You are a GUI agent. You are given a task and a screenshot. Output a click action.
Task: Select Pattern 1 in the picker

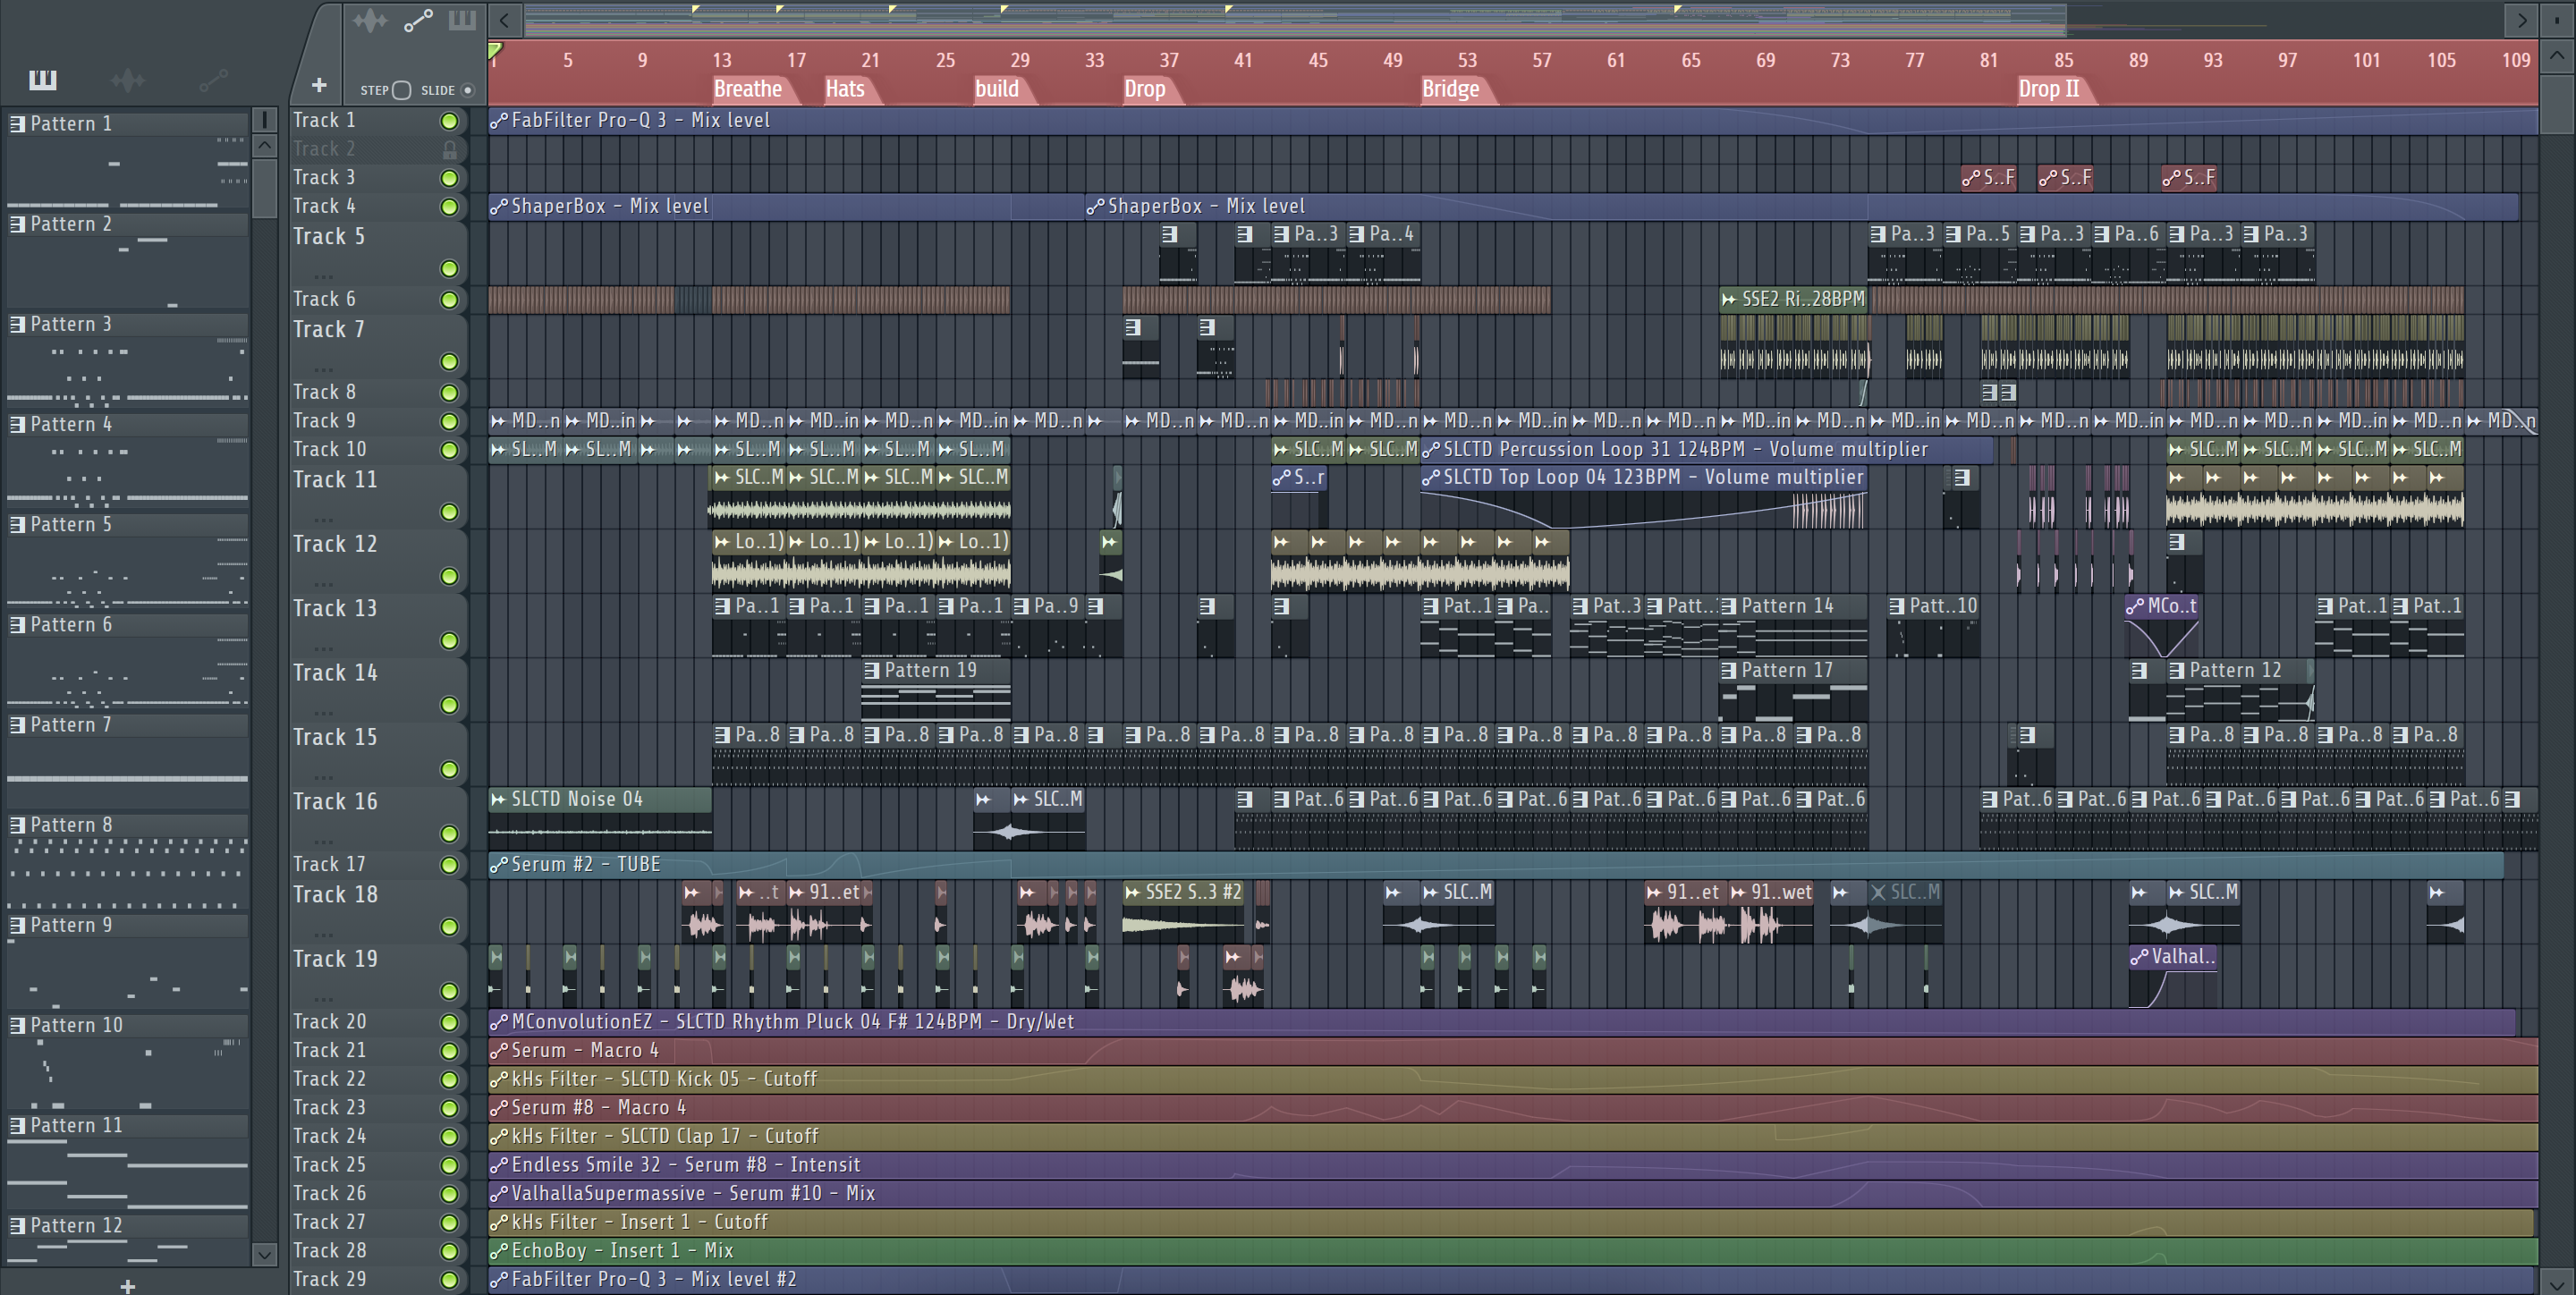[128, 124]
